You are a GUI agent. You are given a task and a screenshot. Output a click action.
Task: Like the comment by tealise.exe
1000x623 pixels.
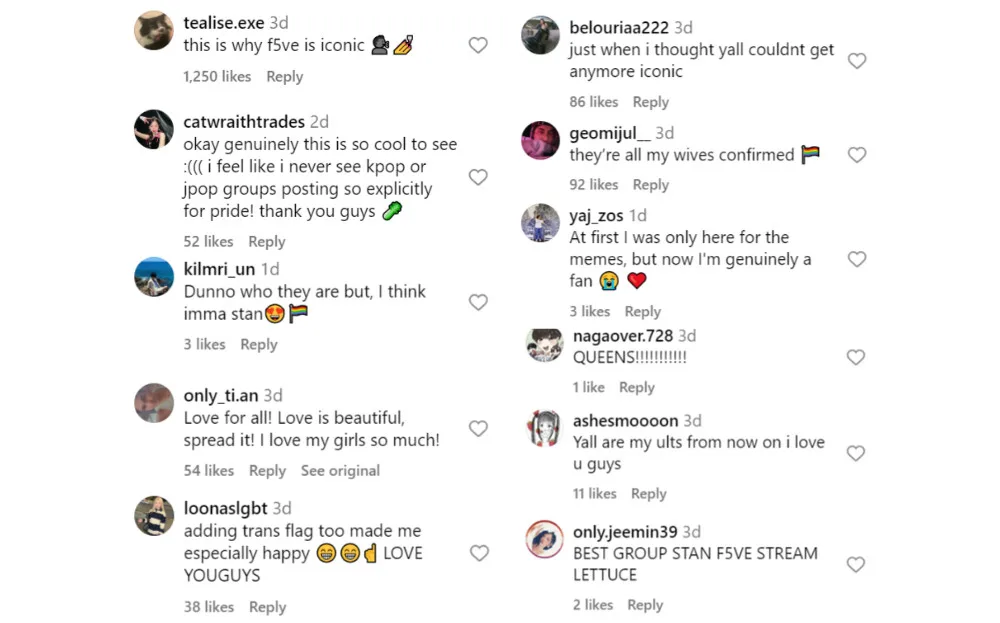(478, 45)
